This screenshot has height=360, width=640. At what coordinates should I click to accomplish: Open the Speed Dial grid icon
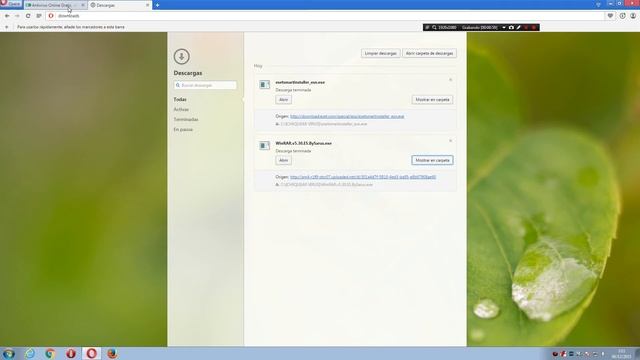[39, 16]
